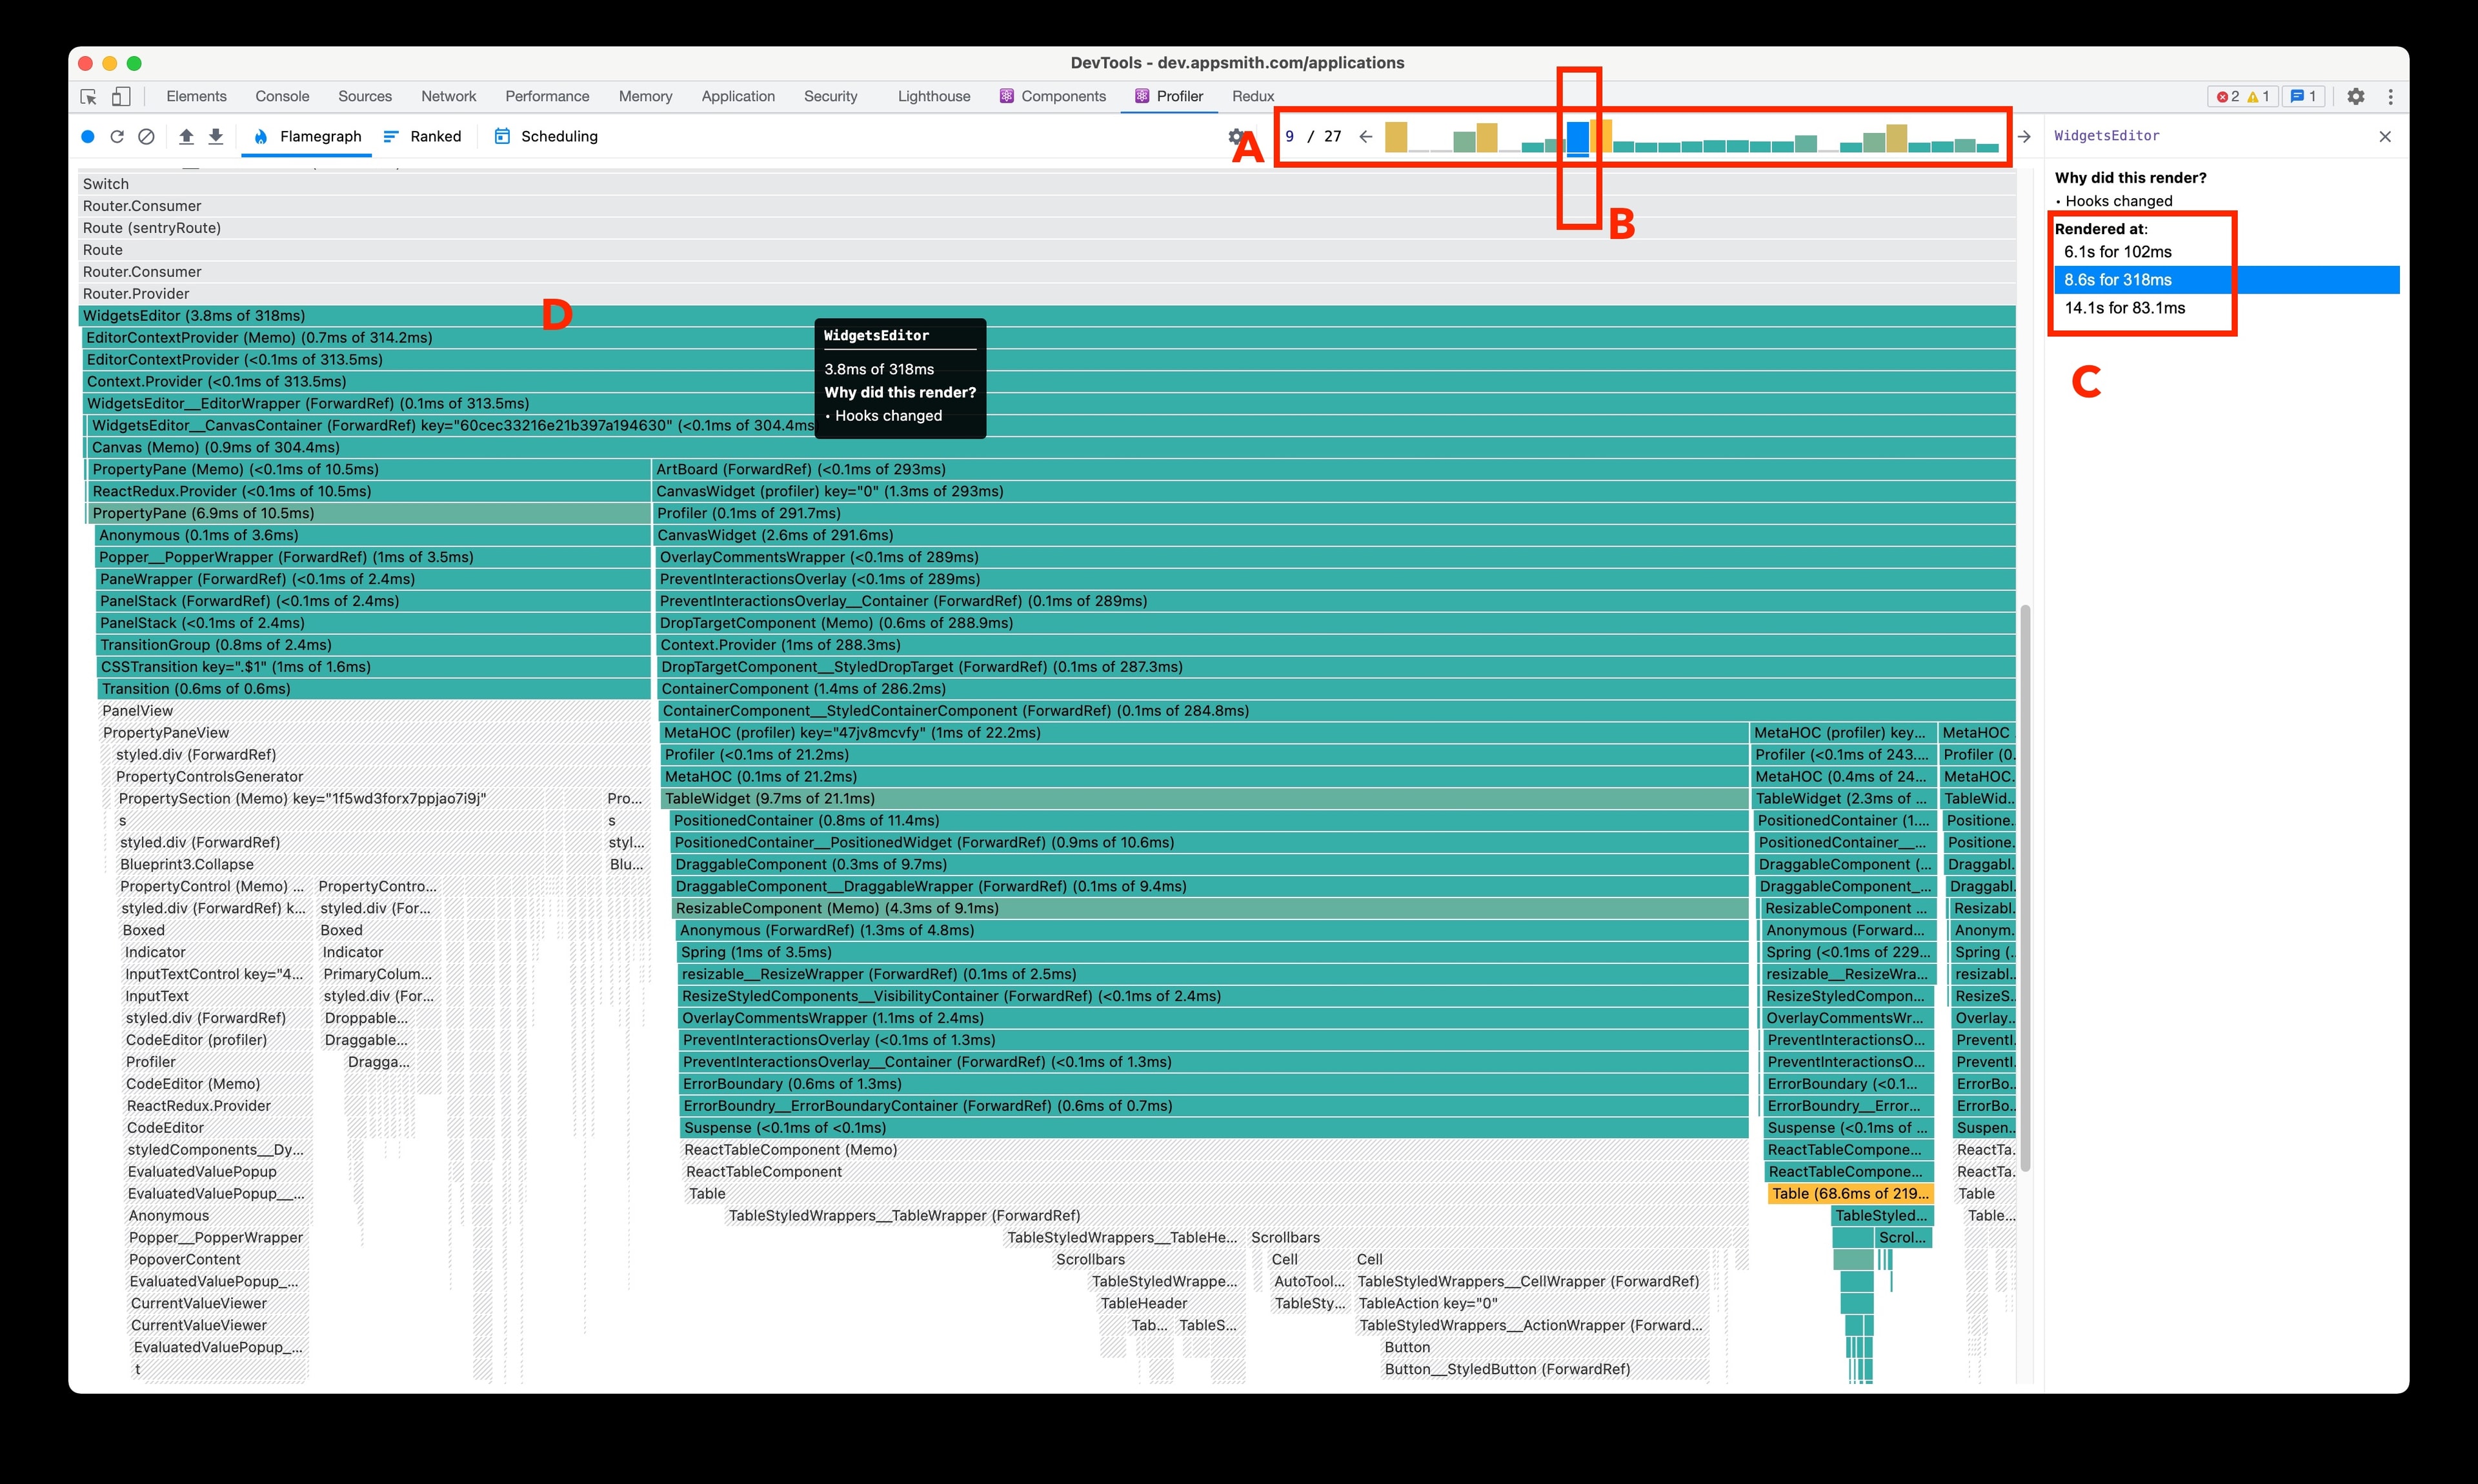Click ArtBoard (ForwardRef) flame bar
Viewport: 2478px width, 1484px height.
[x=1334, y=470]
